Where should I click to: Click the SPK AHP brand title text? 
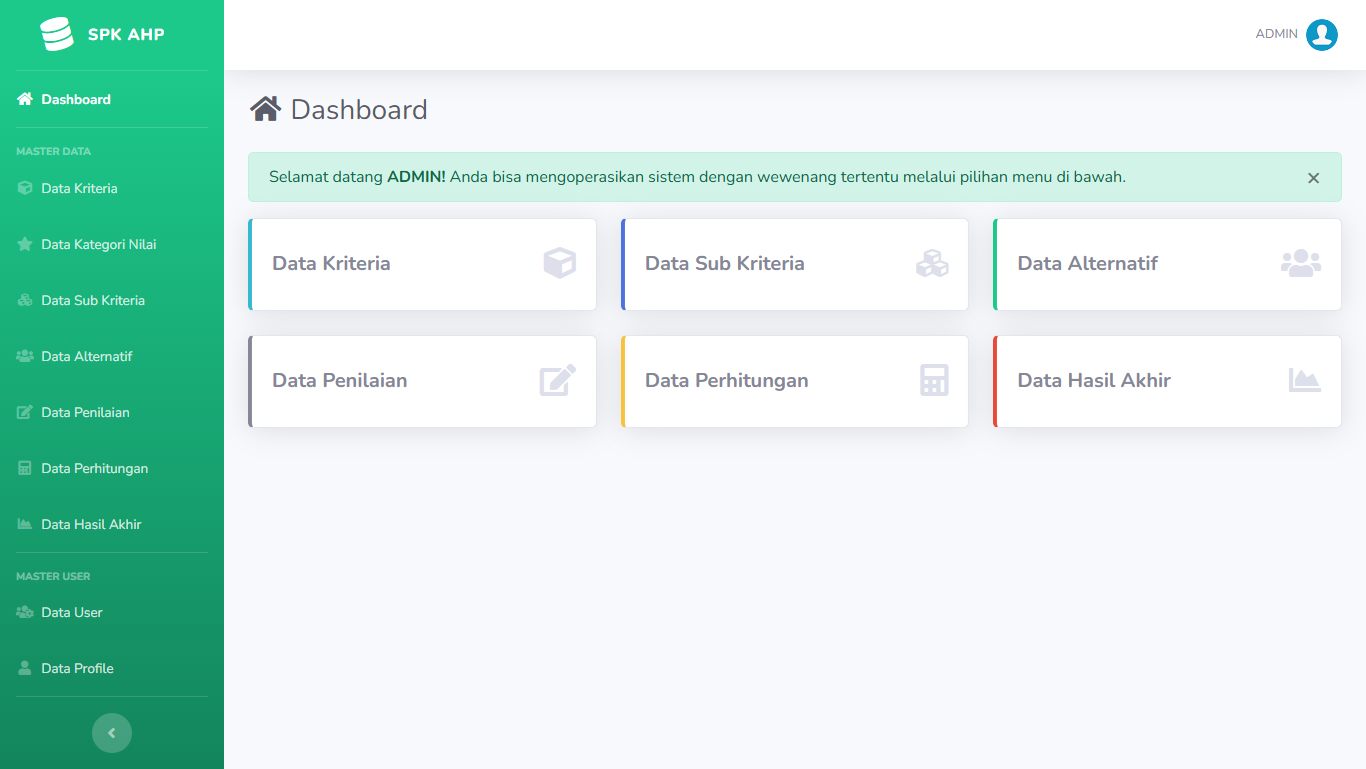(x=126, y=34)
